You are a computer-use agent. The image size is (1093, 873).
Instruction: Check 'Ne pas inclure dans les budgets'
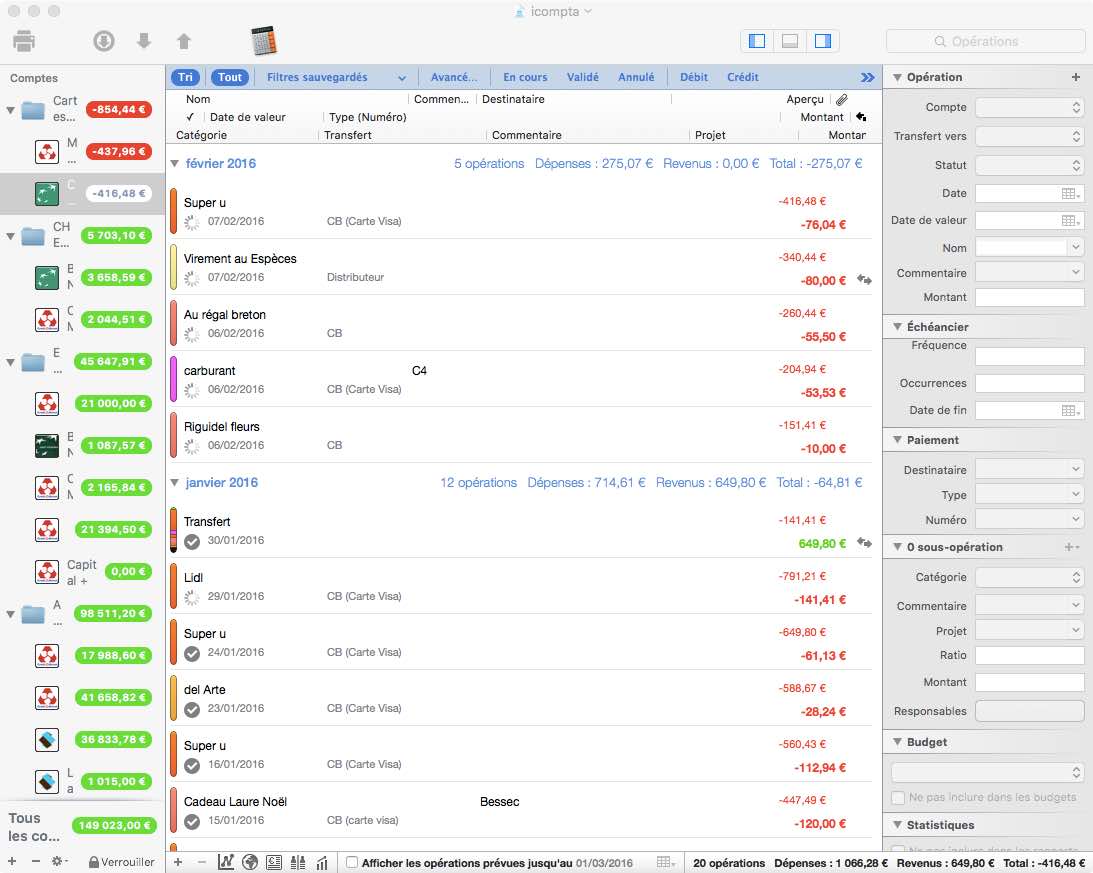pos(898,797)
